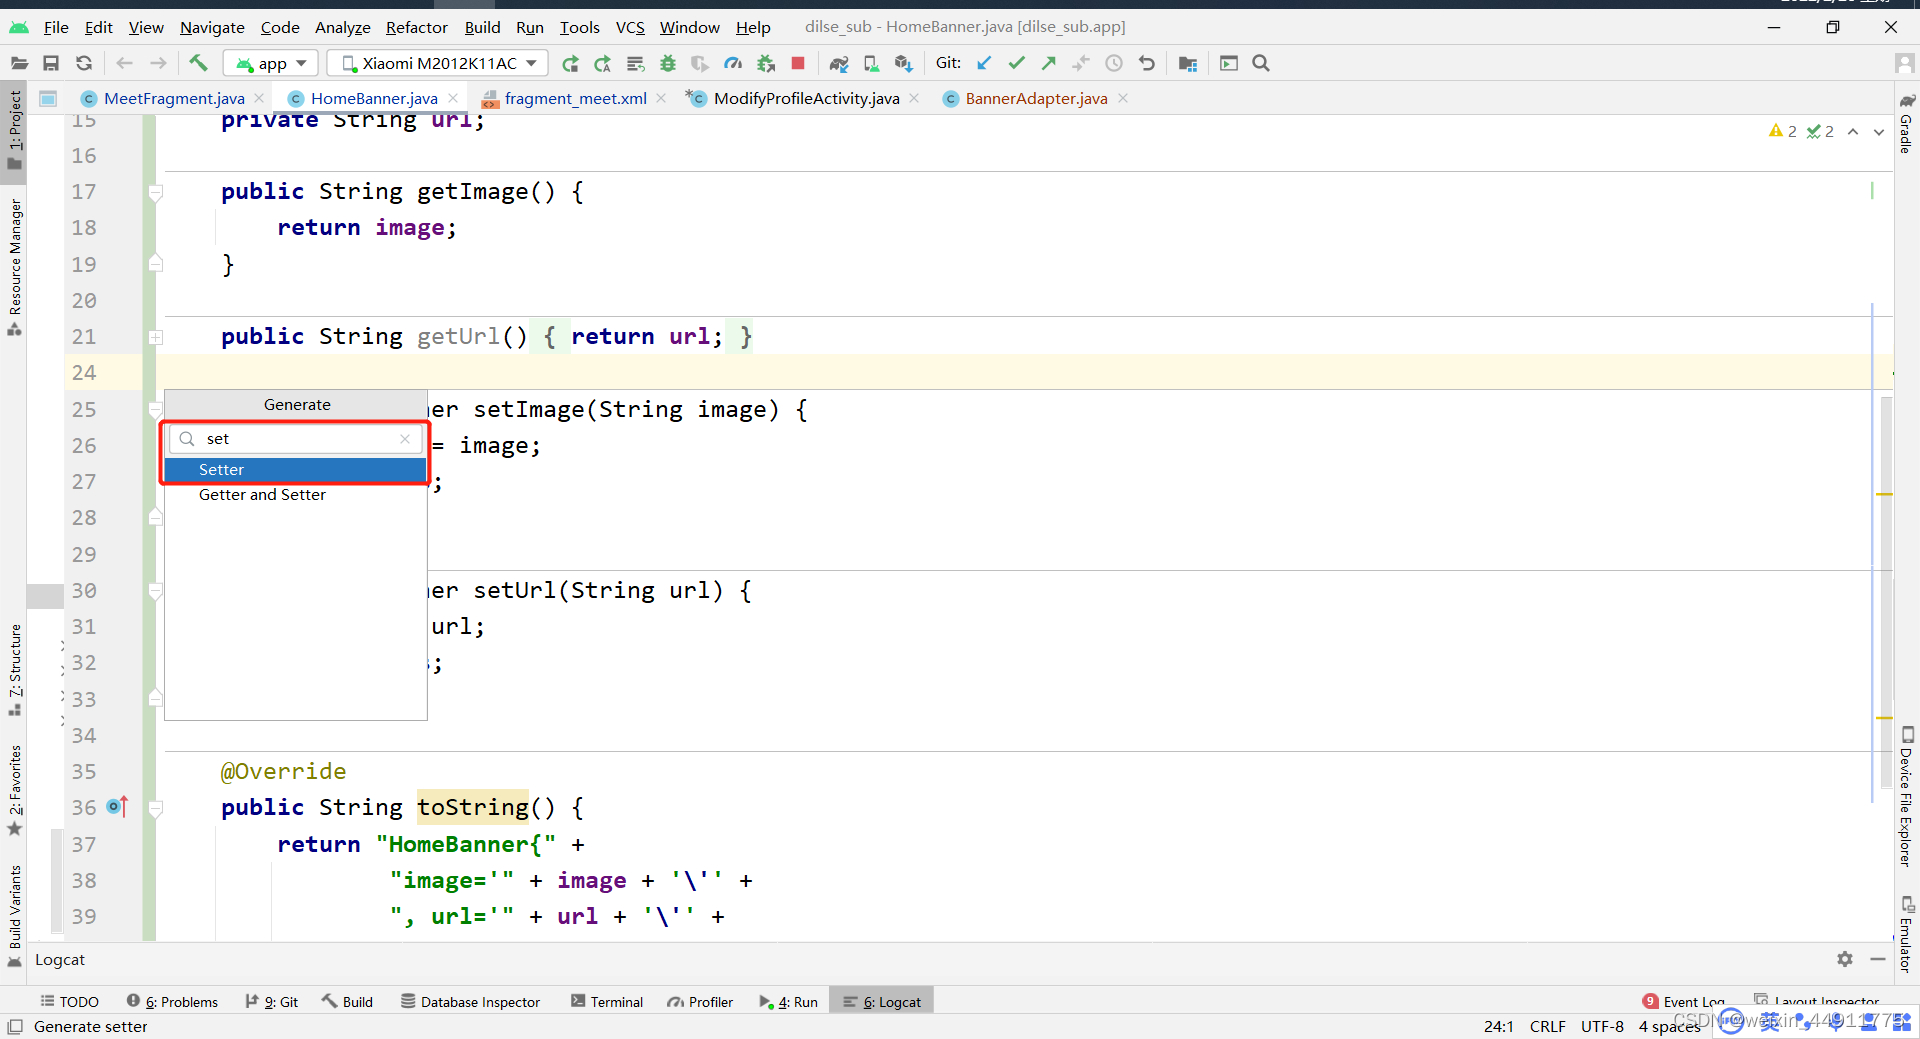
Task: Open the Git tool window
Action: [x=272, y=1001]
